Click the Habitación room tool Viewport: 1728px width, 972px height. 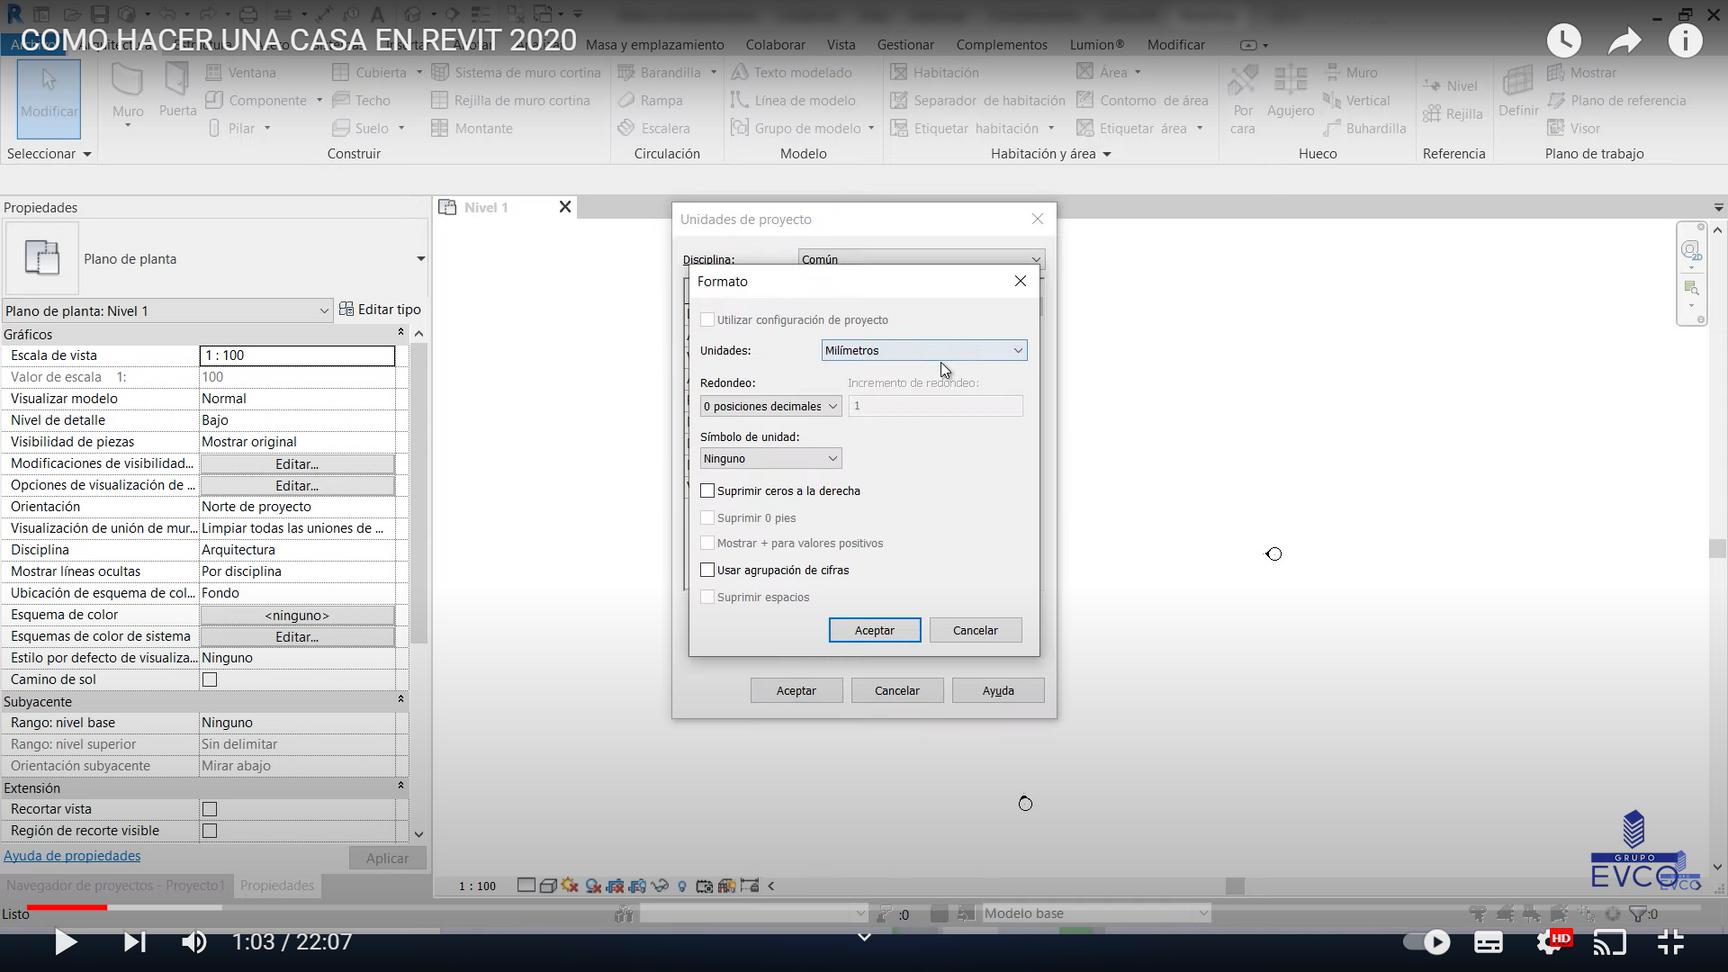point(934,72)
